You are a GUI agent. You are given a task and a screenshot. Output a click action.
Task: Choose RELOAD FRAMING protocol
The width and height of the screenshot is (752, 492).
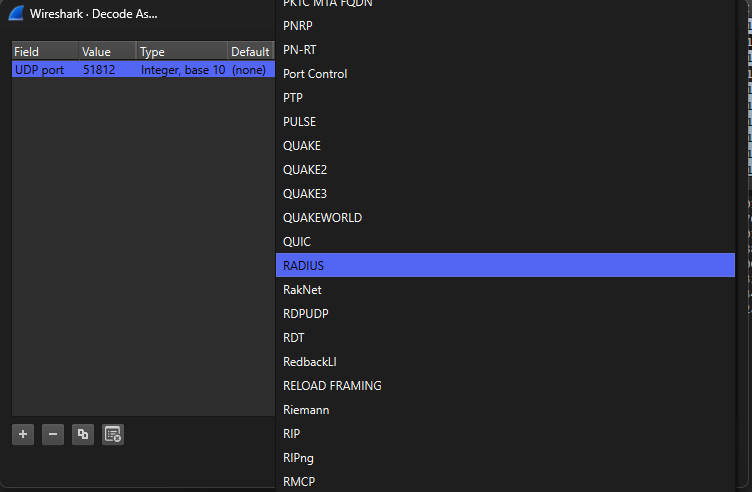(x=505, y=386)
